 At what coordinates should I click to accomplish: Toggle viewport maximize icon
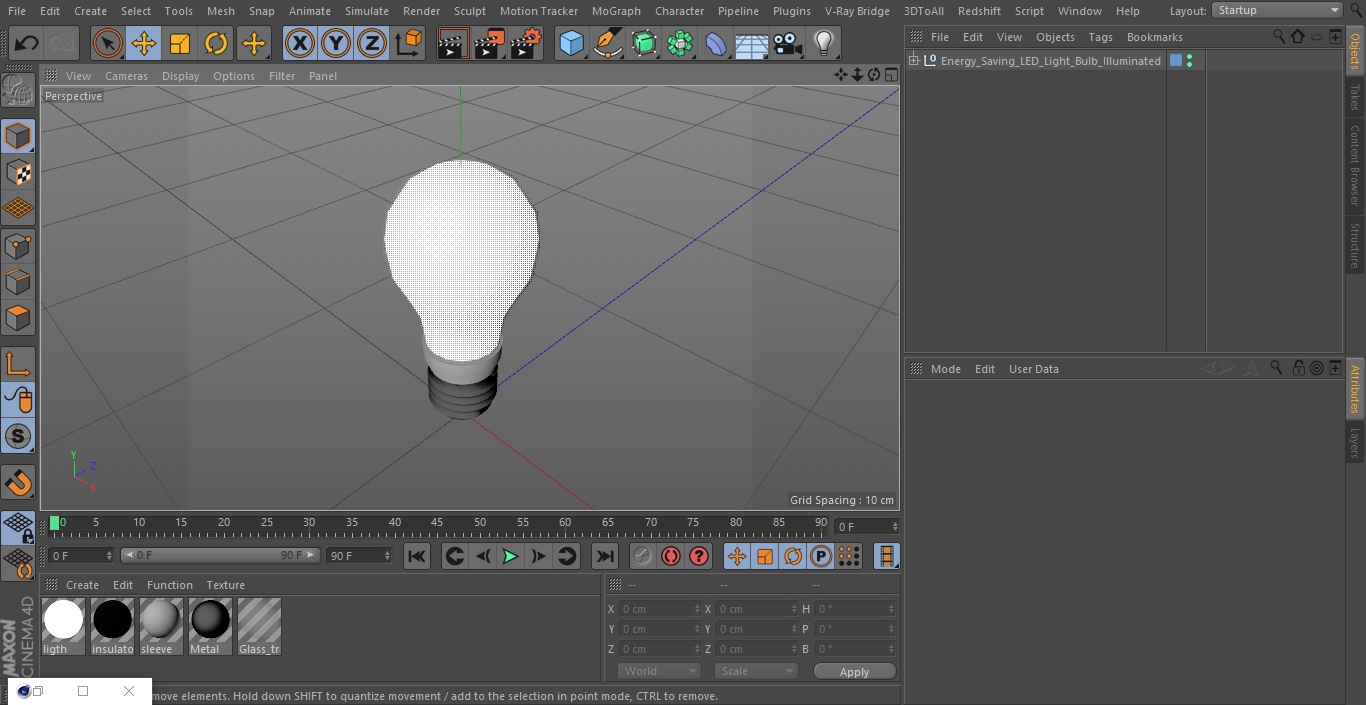click(x=890, y=75)
